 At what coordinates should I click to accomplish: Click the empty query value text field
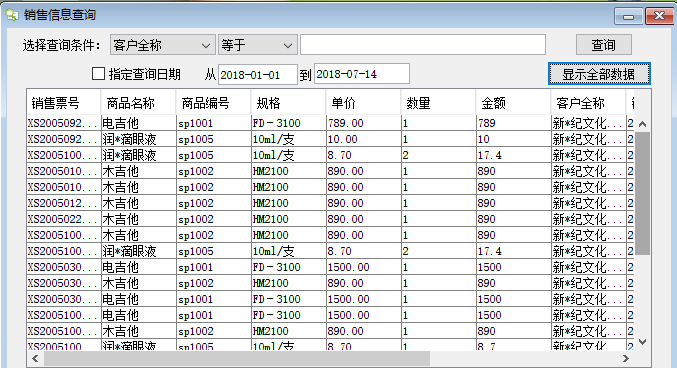[423, 45]
